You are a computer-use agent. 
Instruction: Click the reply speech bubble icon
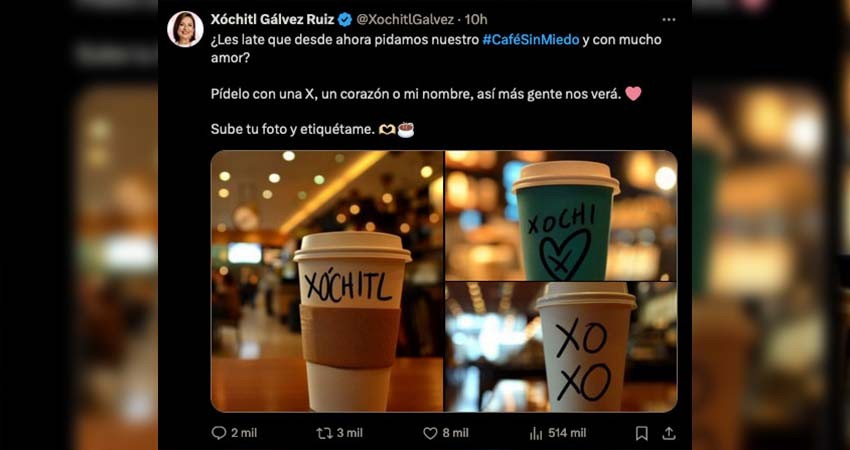[218, 433]
